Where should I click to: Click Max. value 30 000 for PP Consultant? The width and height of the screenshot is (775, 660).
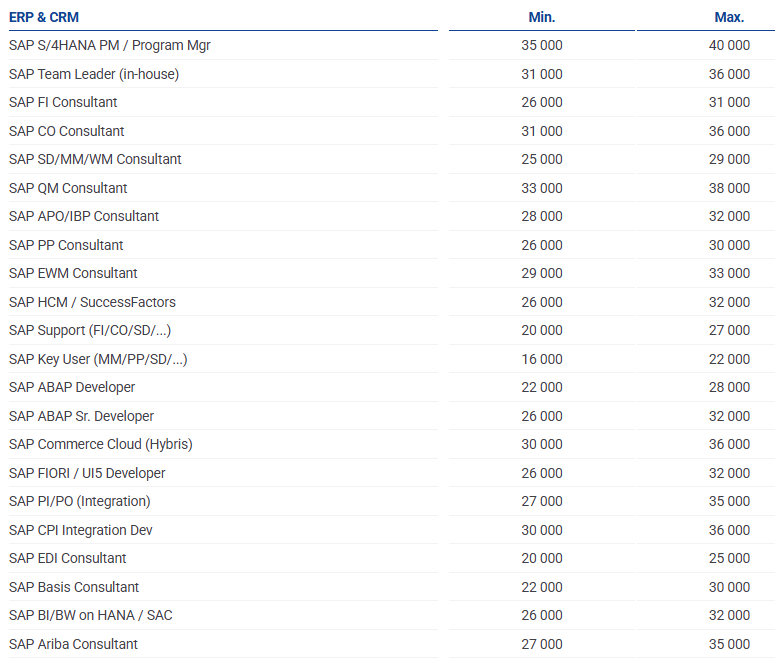click(729, 245)
